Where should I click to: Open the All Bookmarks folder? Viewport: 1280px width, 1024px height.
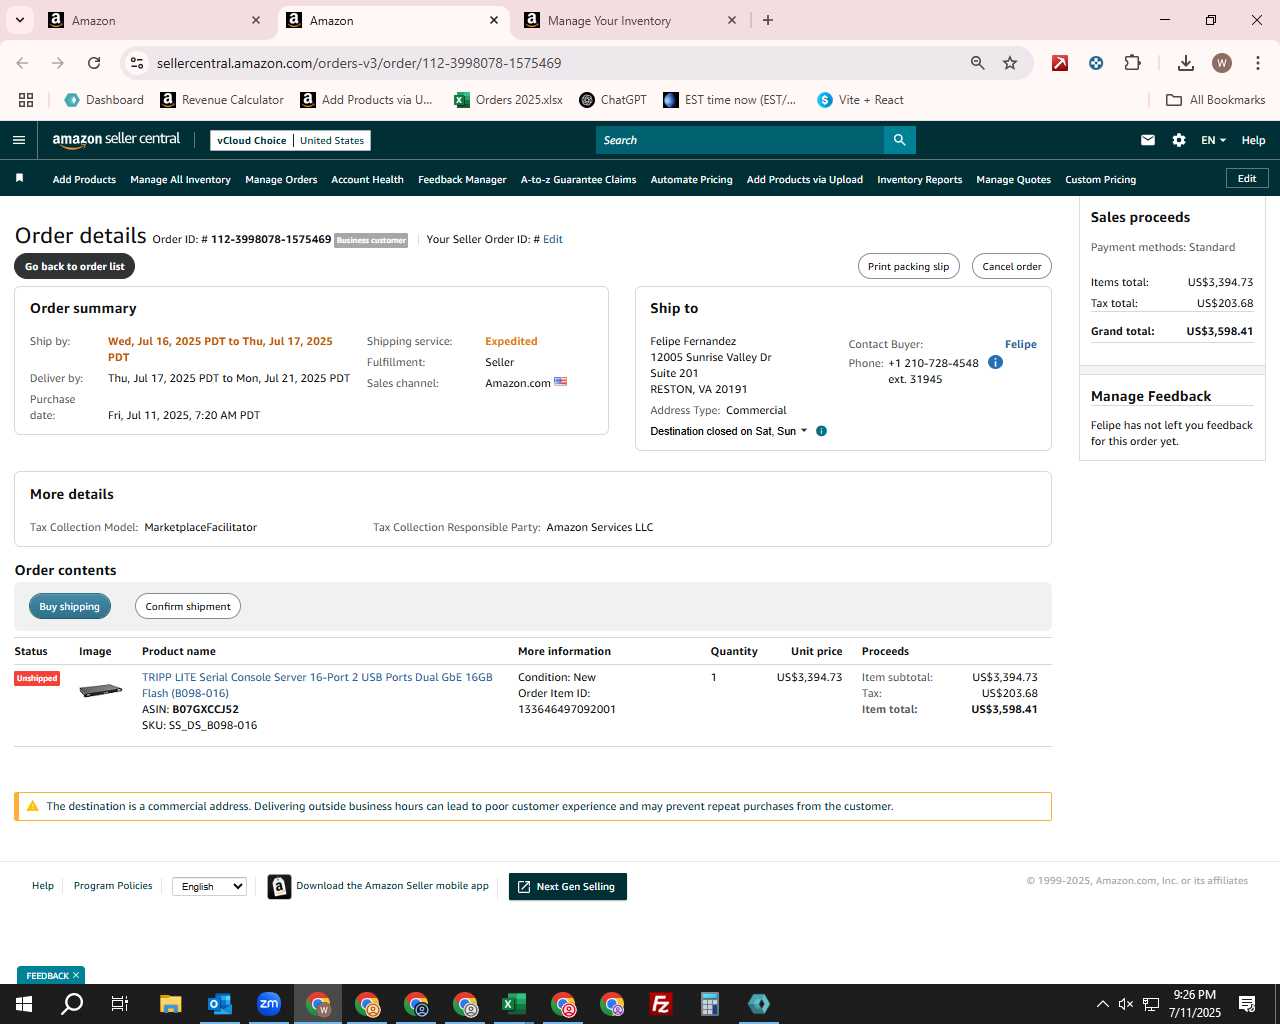(1216, 100)
